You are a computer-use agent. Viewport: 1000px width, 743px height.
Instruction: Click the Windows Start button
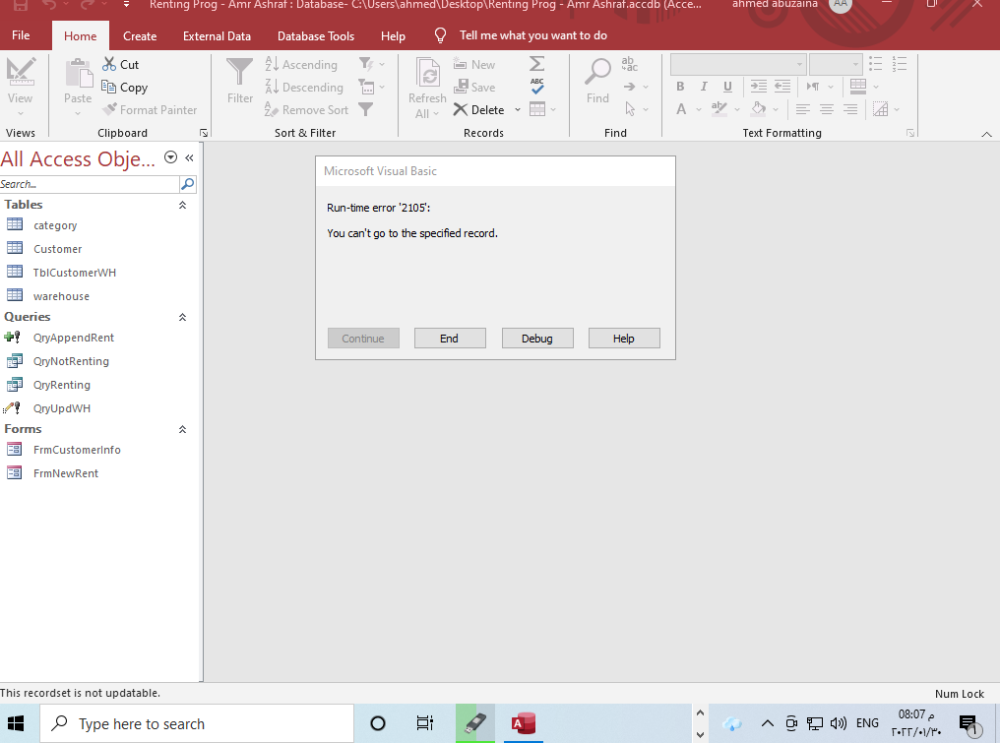pyautogui.click(x=17, y=723)
